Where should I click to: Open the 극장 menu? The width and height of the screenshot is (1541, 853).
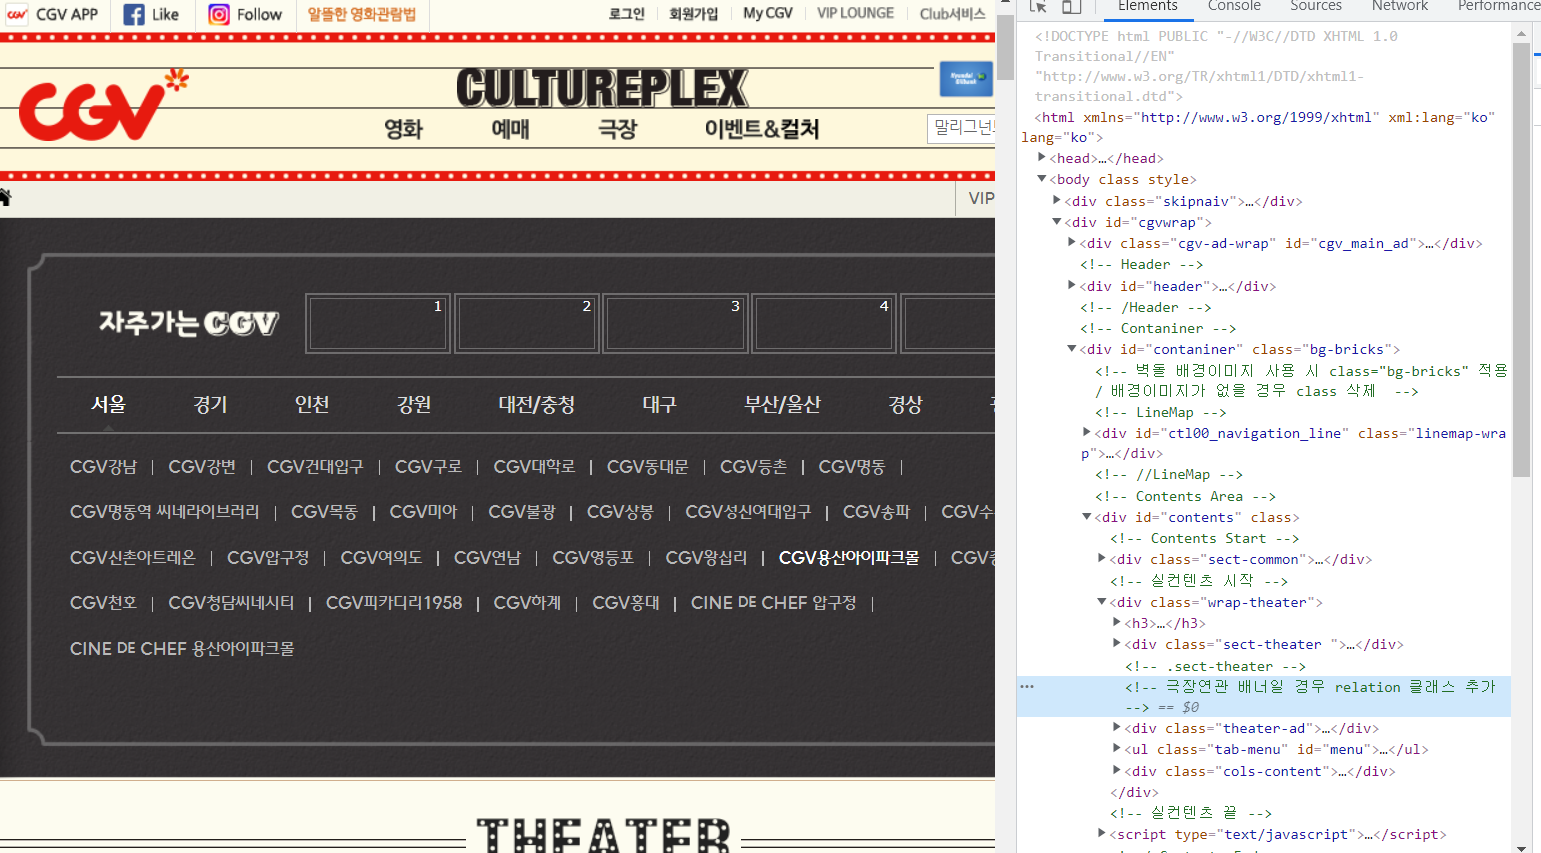tap(617, 129)
